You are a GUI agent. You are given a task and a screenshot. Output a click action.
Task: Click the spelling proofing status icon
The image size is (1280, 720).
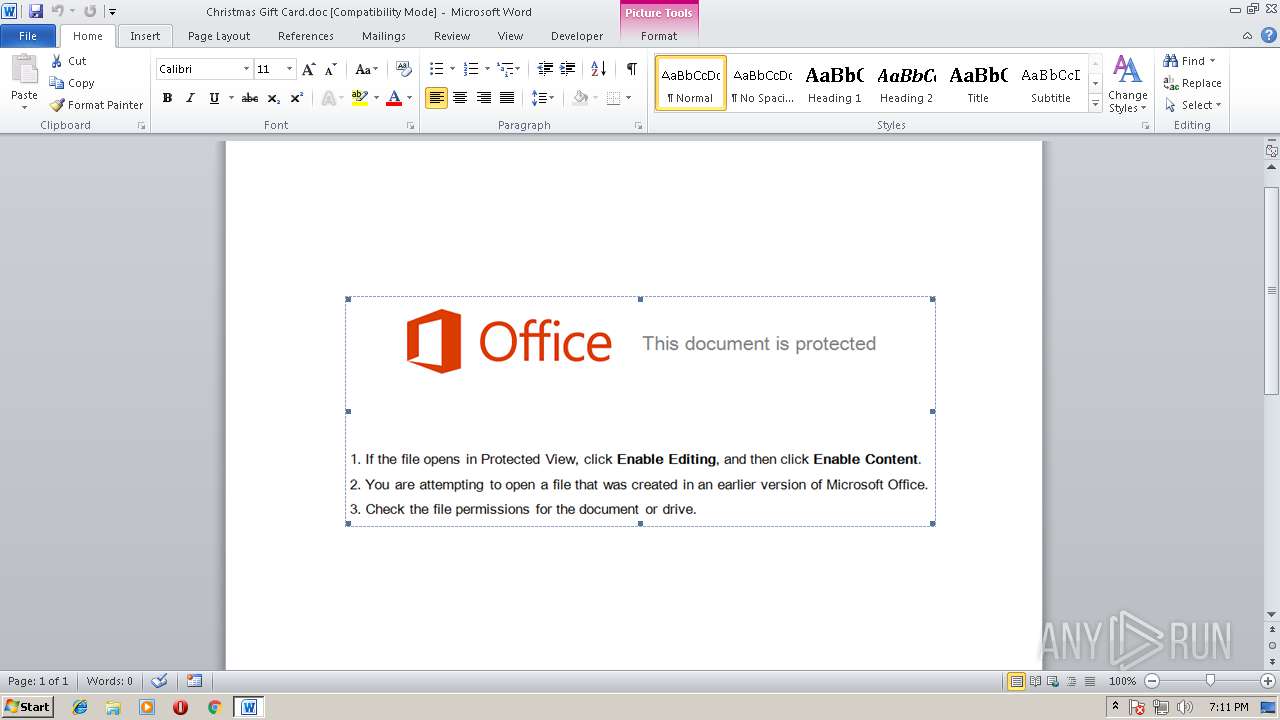click(158, 681)
